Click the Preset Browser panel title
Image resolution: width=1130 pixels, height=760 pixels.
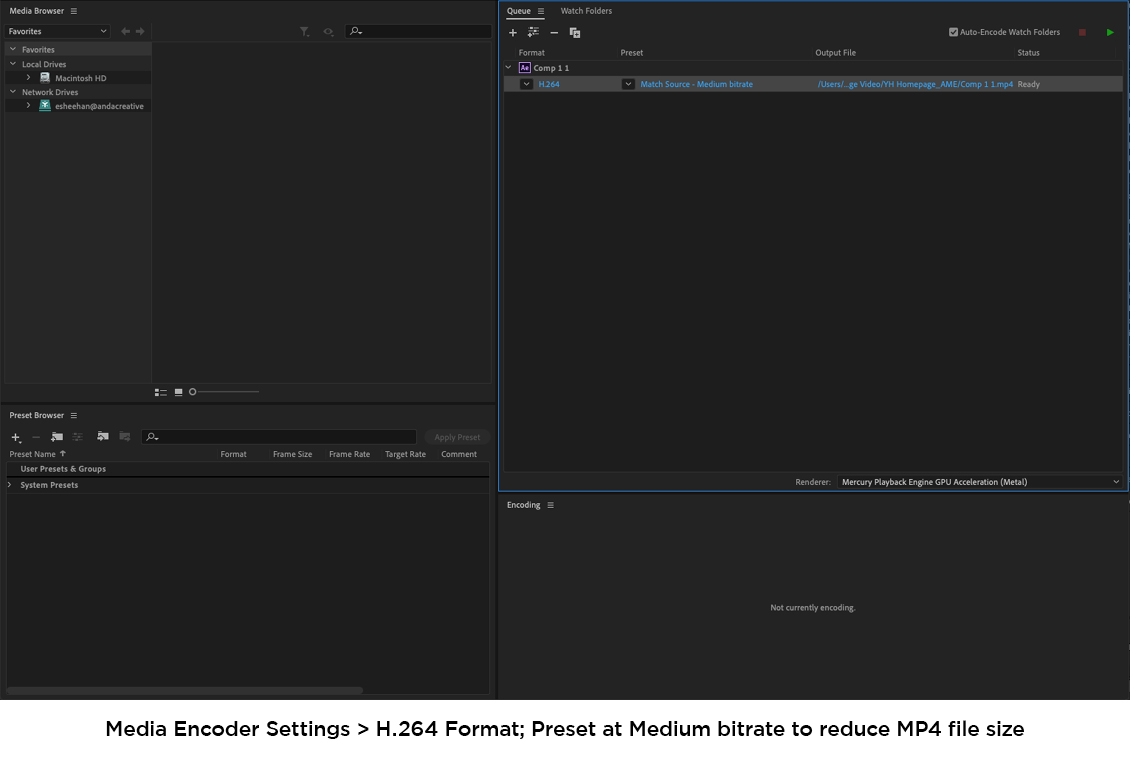tap(36, 416)
